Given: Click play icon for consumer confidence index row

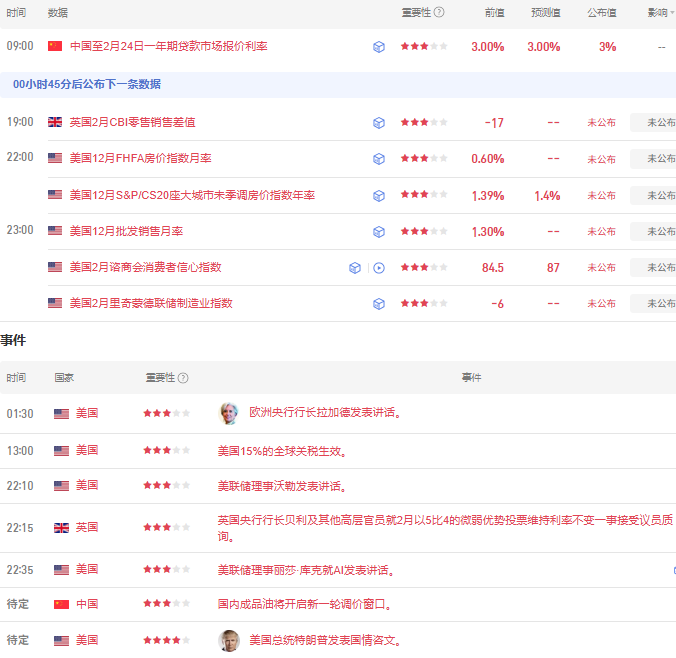Looking at the screenshot, I should pyautogui.click(x=379, y=268).
